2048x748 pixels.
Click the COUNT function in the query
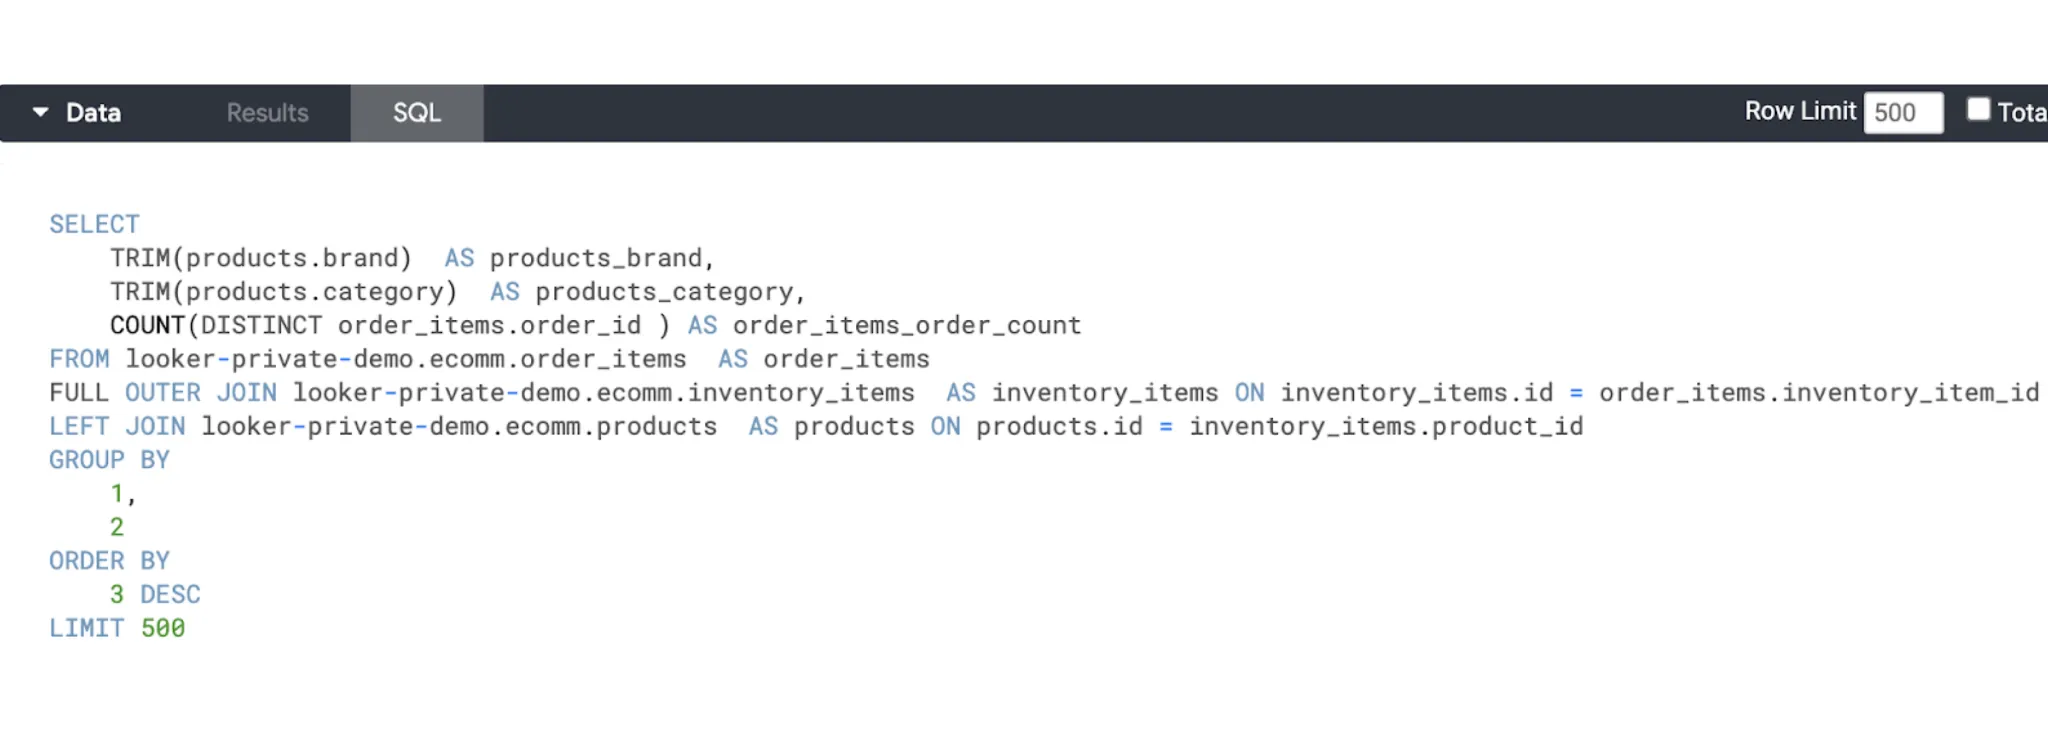pyautogui.click(x=147, y=326)
